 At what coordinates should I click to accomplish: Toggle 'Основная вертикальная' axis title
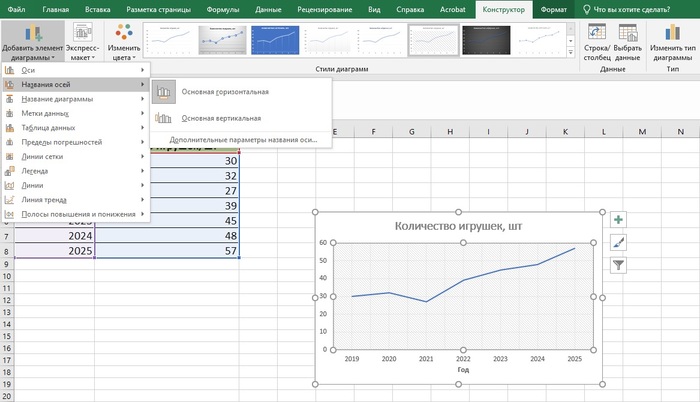(221, 118)
